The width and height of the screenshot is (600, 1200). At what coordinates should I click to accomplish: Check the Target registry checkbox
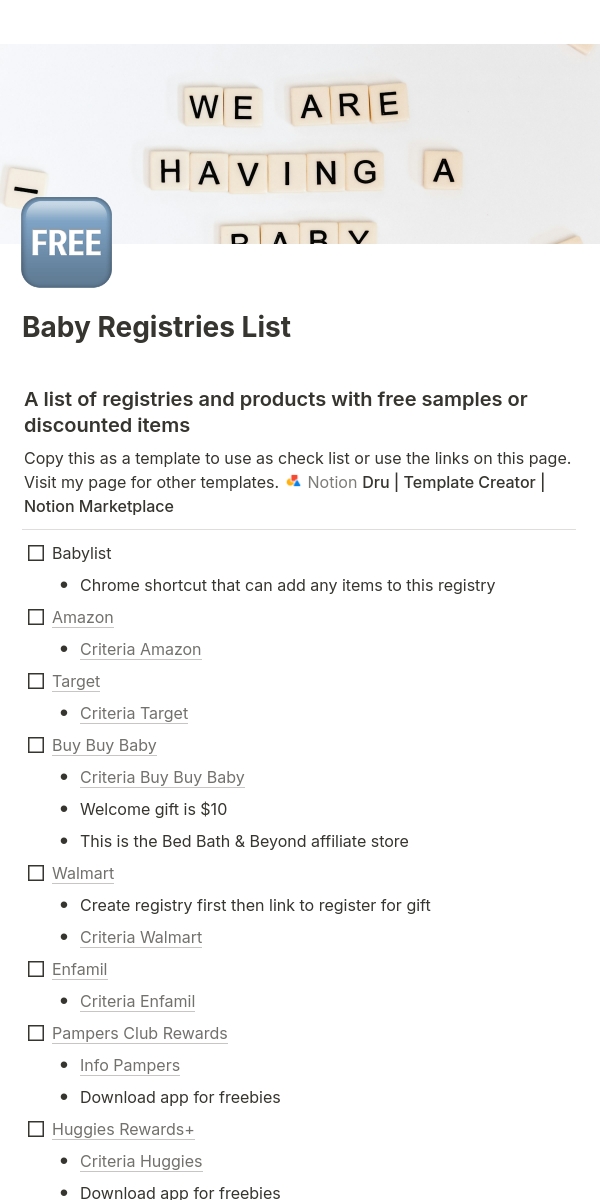click(x=36, y=681)
